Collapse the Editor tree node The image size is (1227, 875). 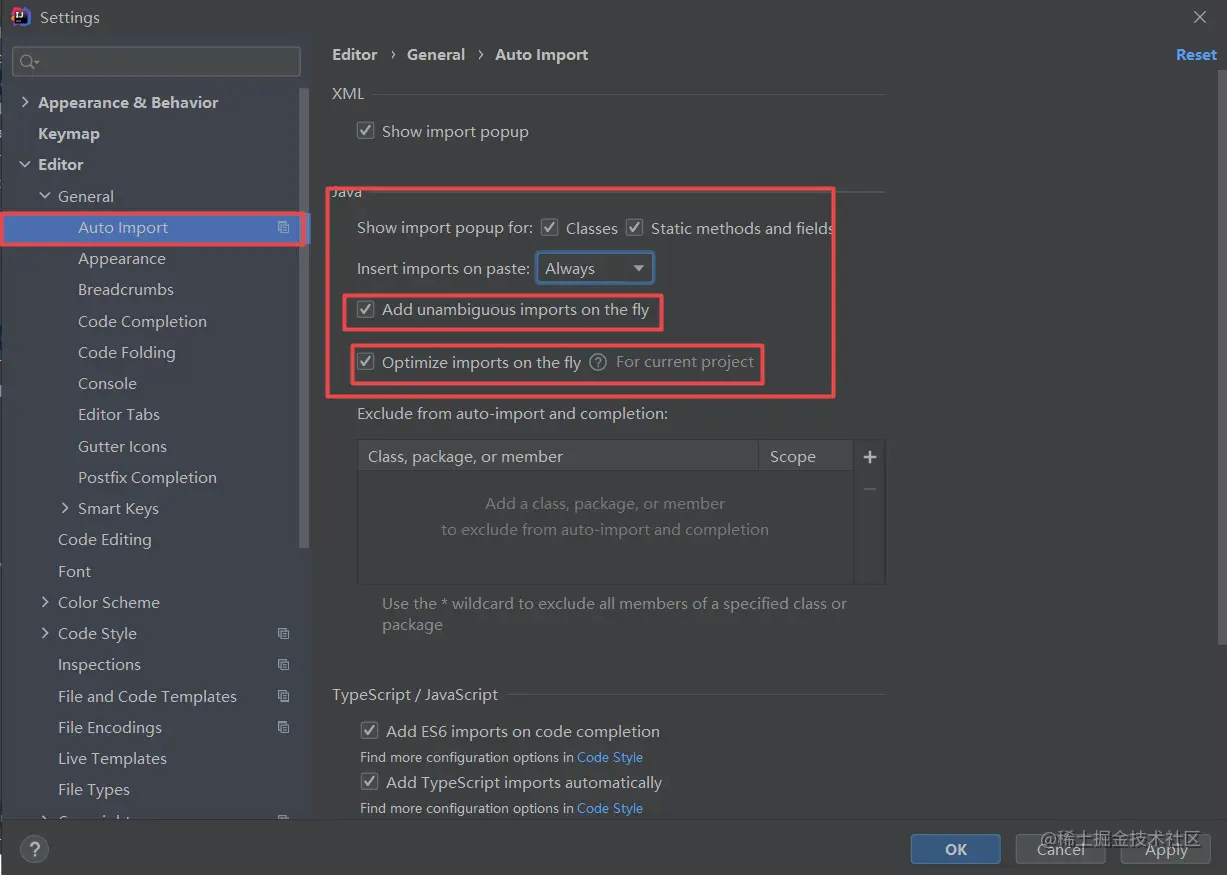click(25, 165)
